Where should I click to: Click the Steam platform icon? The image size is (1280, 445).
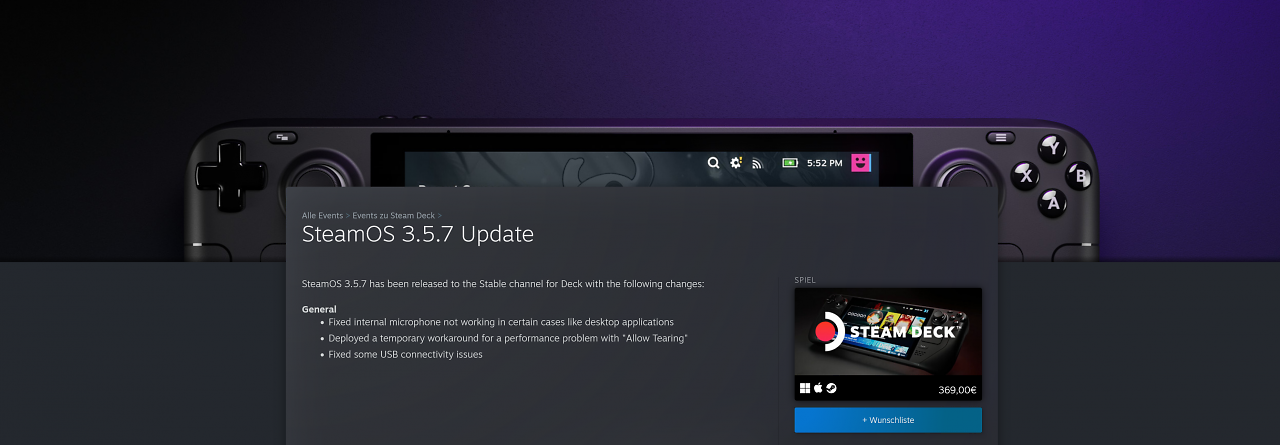tap(831, 388)
